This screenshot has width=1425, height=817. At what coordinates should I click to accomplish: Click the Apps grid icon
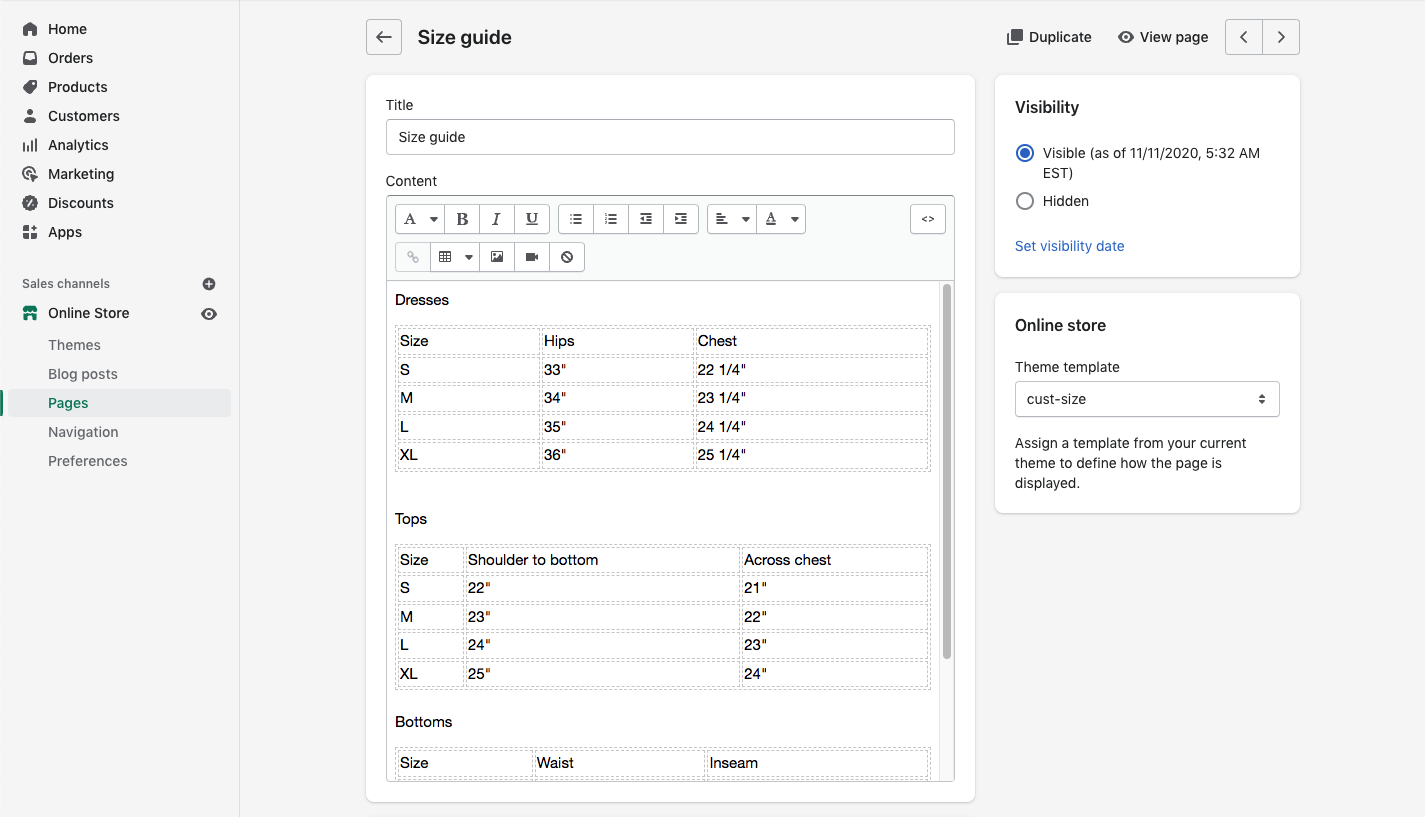pyautogui.click(x=30, y=232)
